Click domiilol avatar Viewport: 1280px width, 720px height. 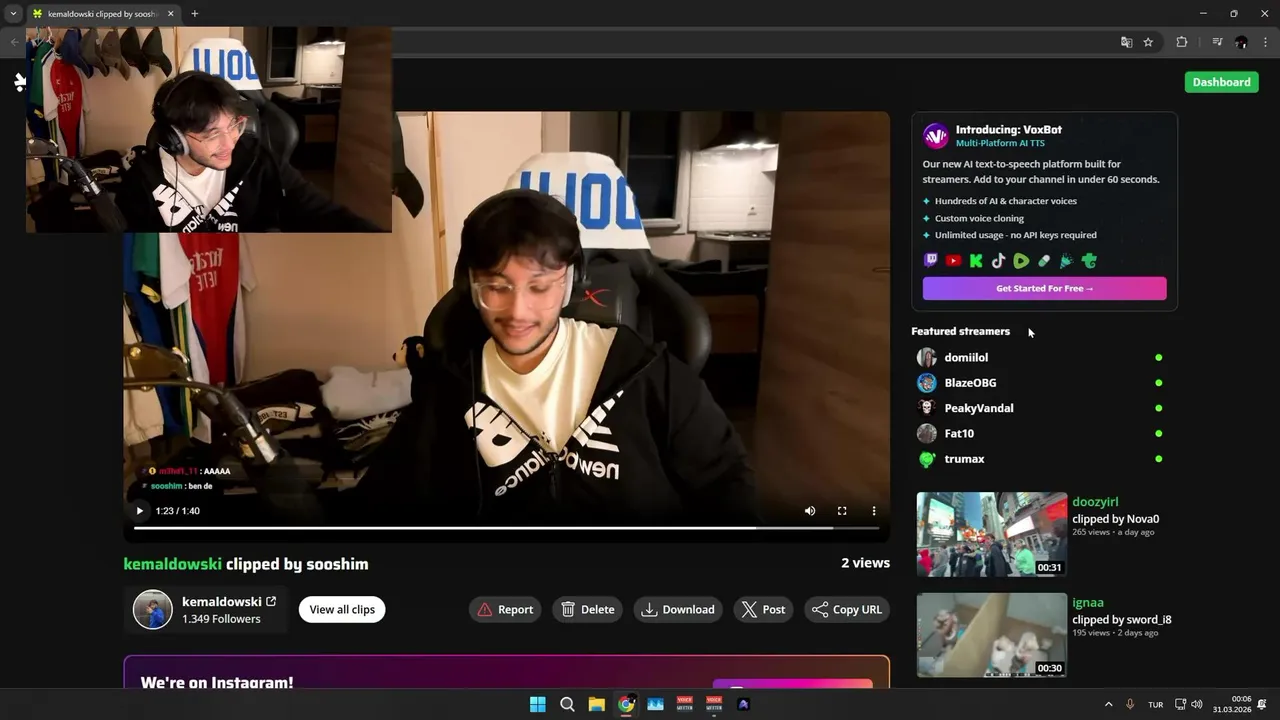pos(927,357)
